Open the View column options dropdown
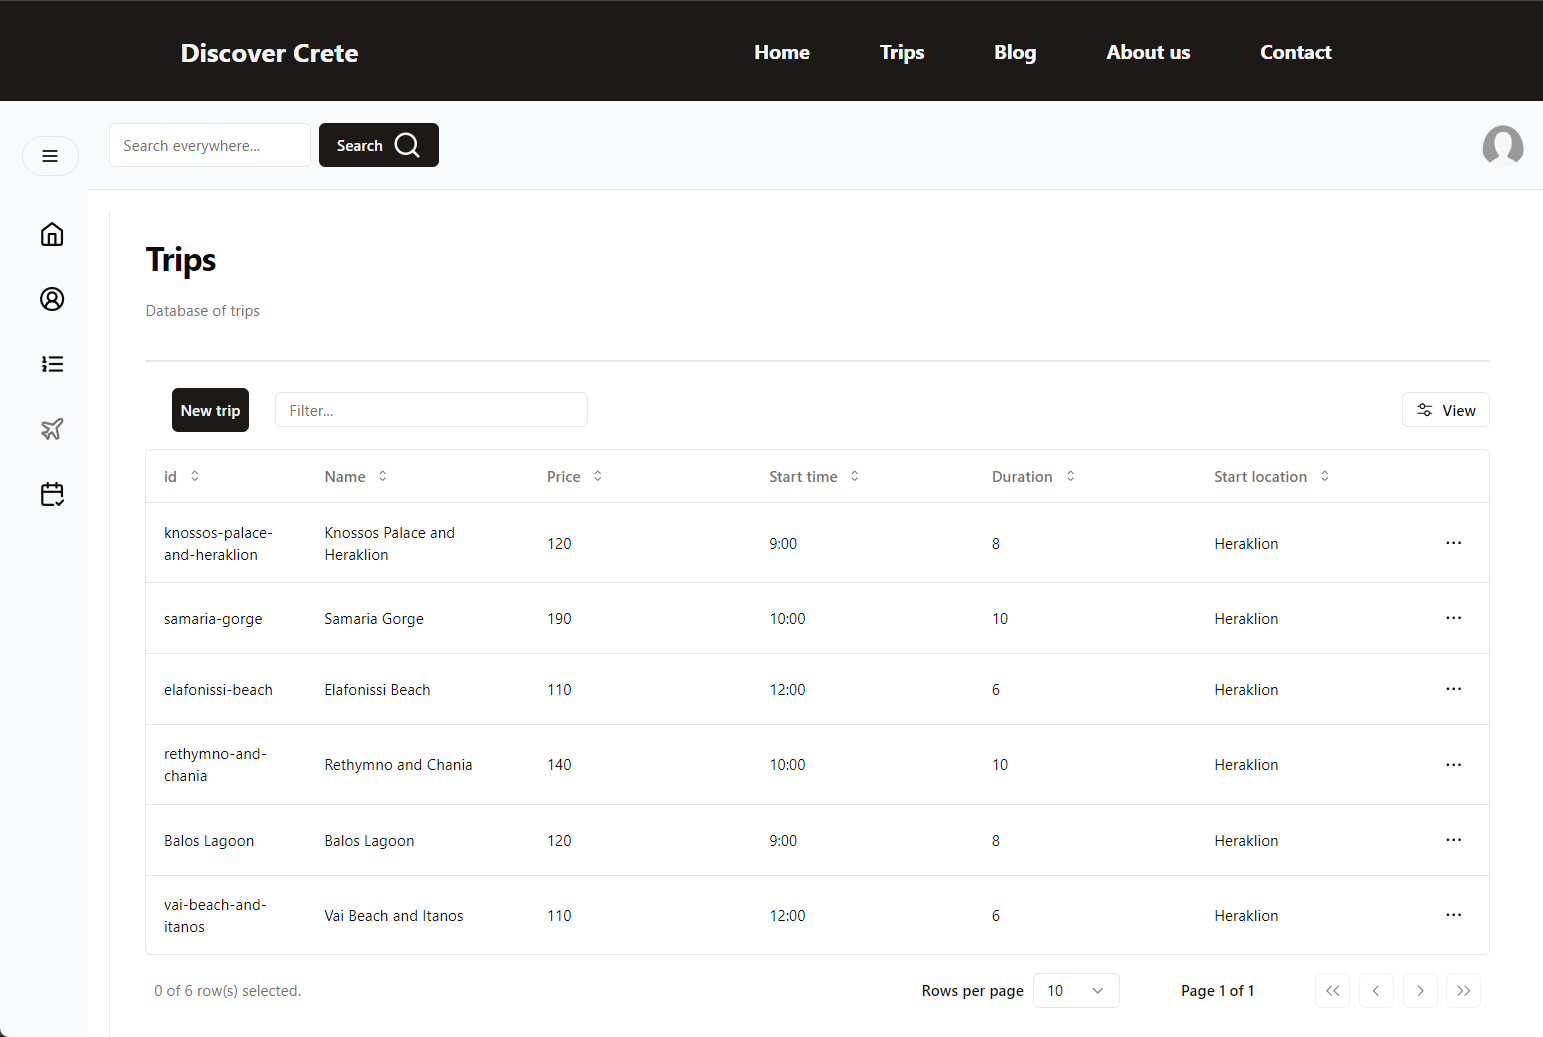 [1445, 410]
